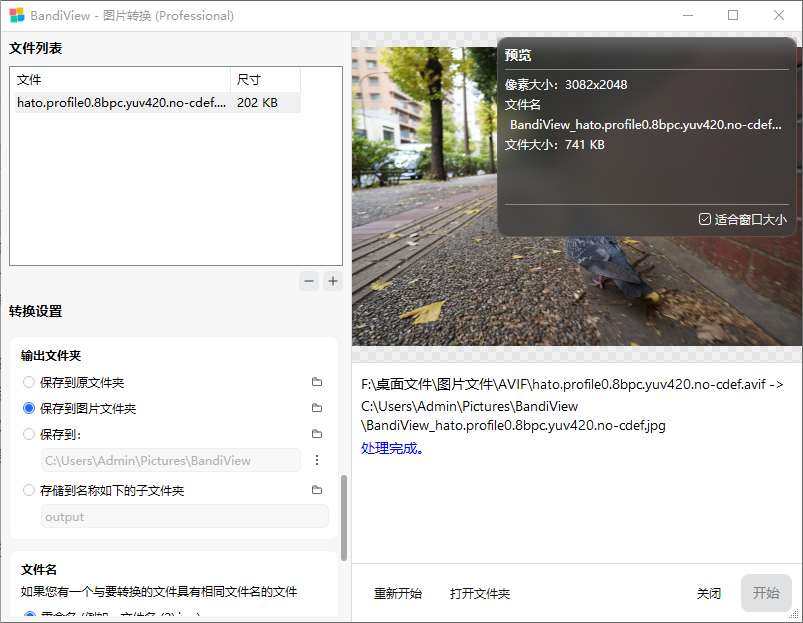Click the settings panel vertical scrollbar
Viewport: 803px width, 623px height.
[x=344, y=518]
